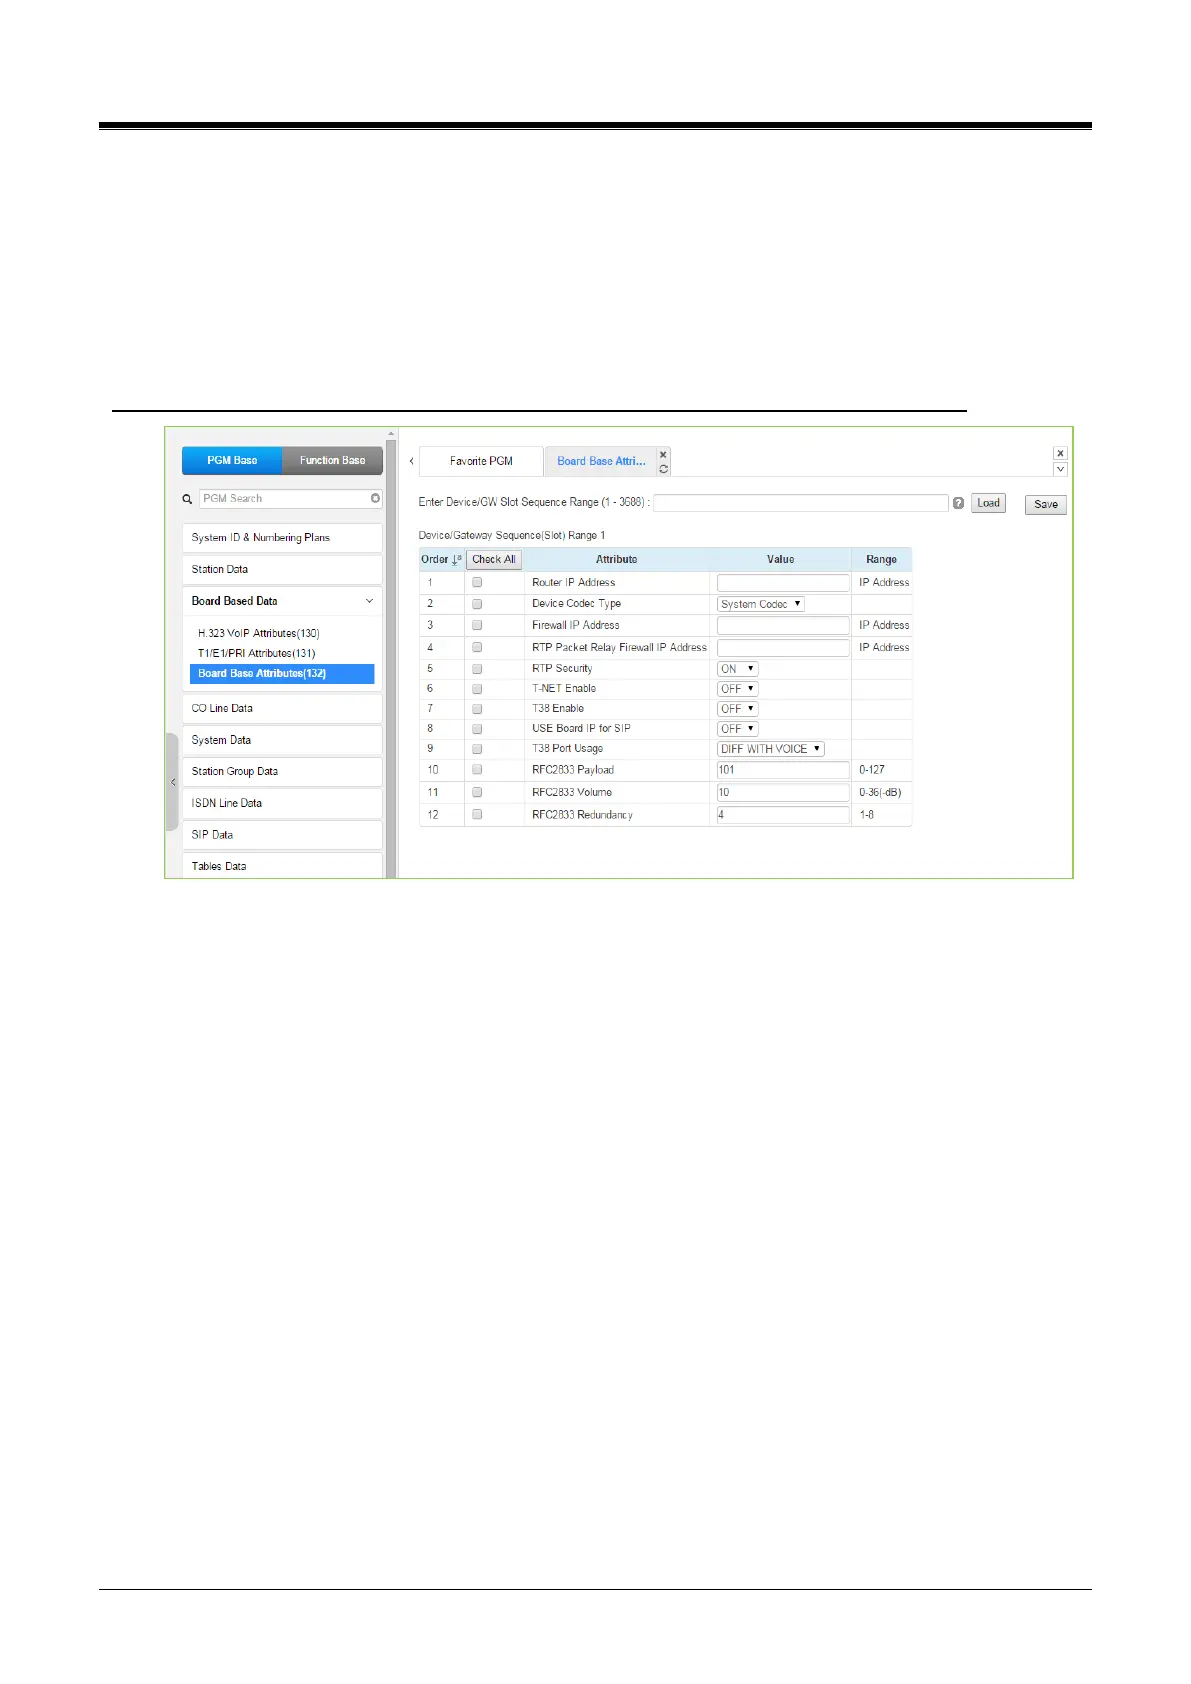Open the ISDN Line Data menu
This screenshot has width=1191, height=1684.
click(x=282, y=803)
